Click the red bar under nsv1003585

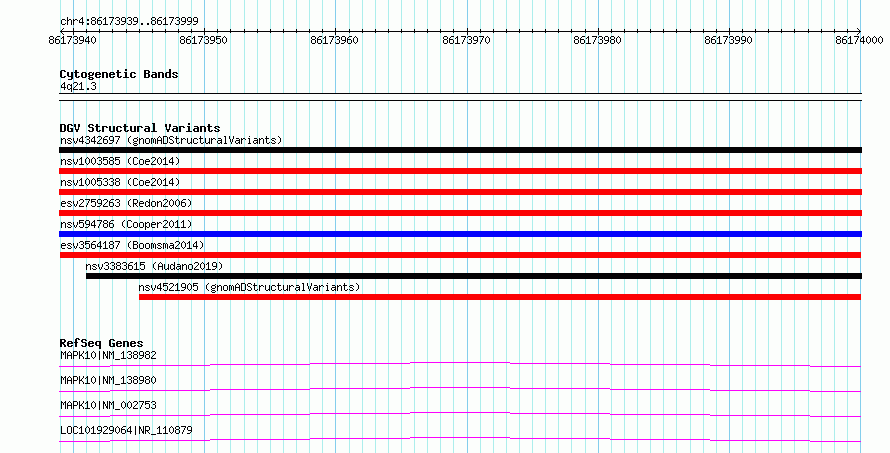[460, 171]
